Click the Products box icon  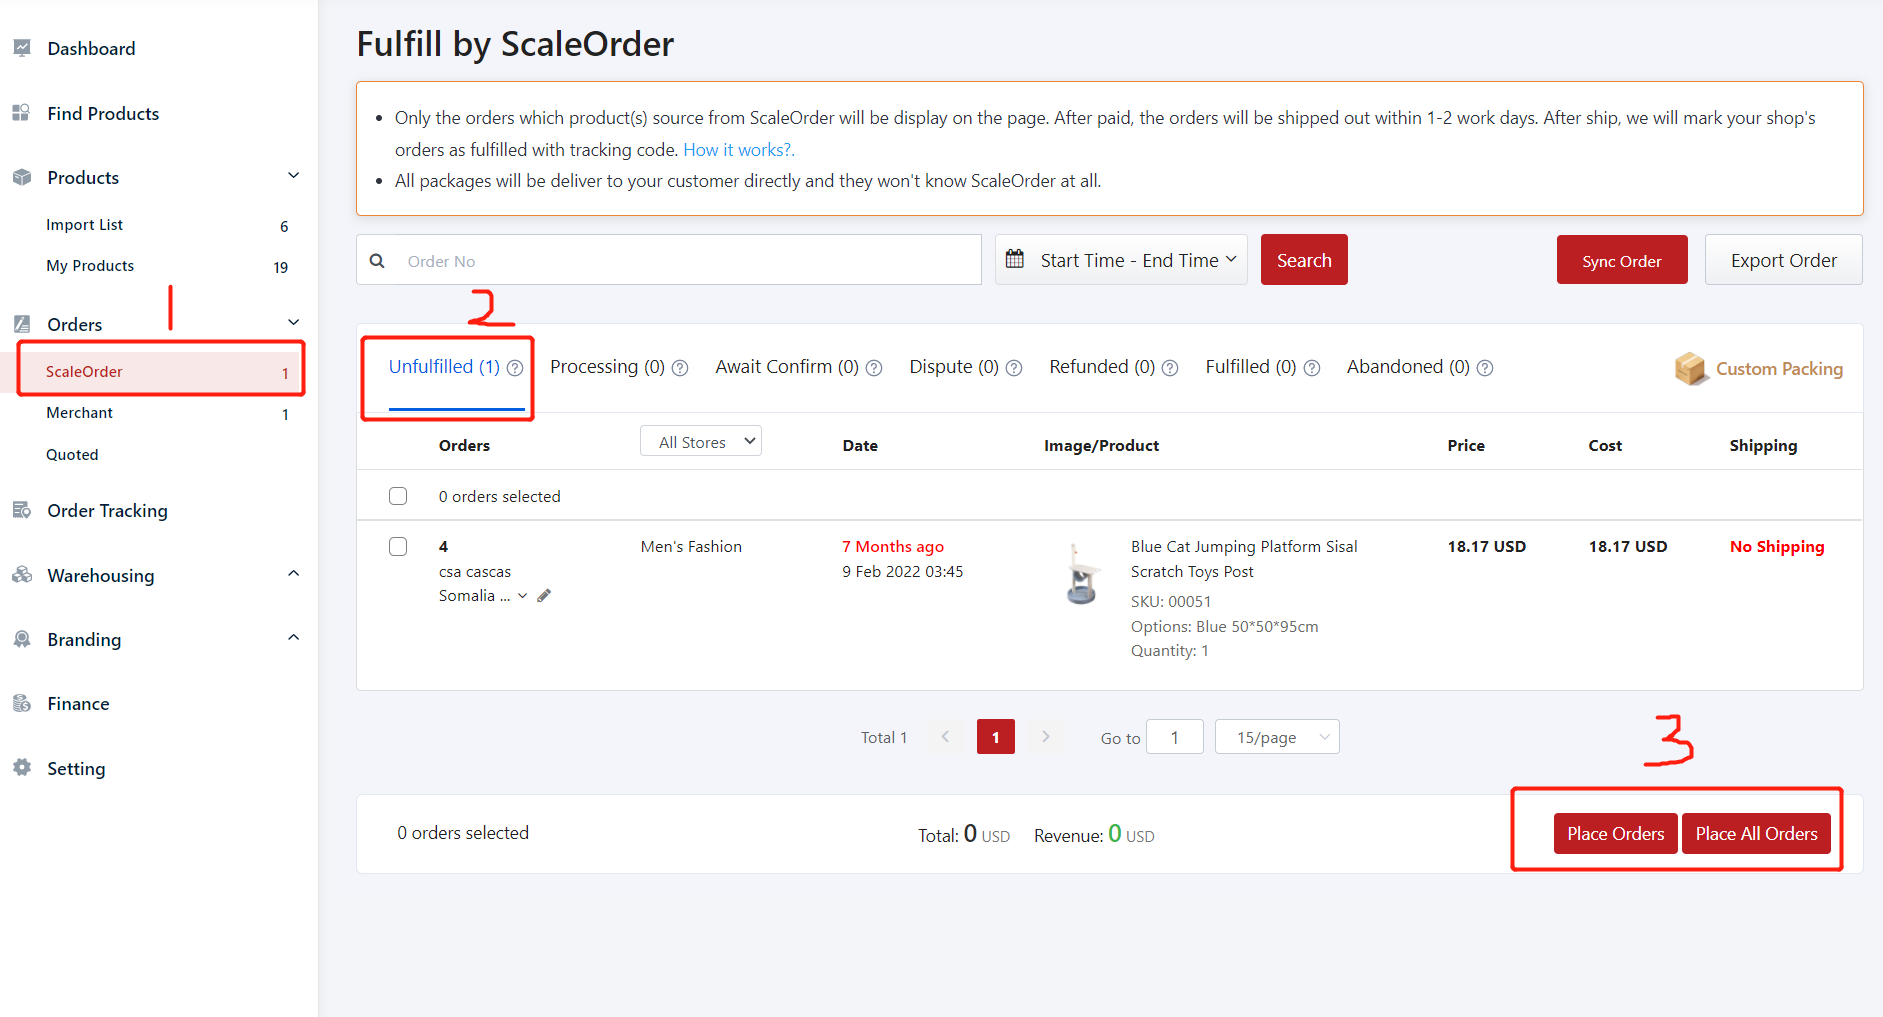(21, 177)
